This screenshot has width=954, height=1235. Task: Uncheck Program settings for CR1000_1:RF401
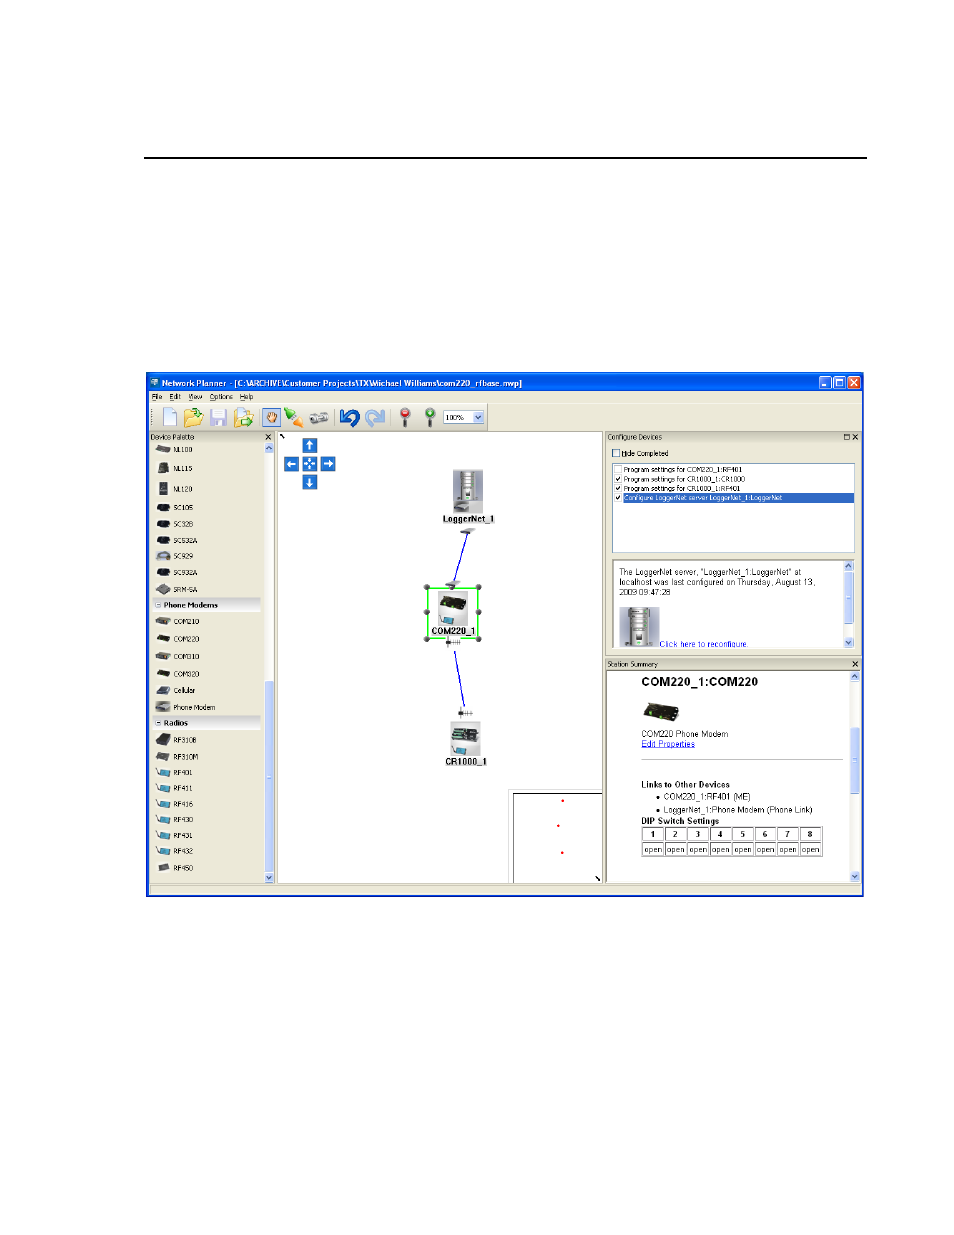click(x=618, y=489)
